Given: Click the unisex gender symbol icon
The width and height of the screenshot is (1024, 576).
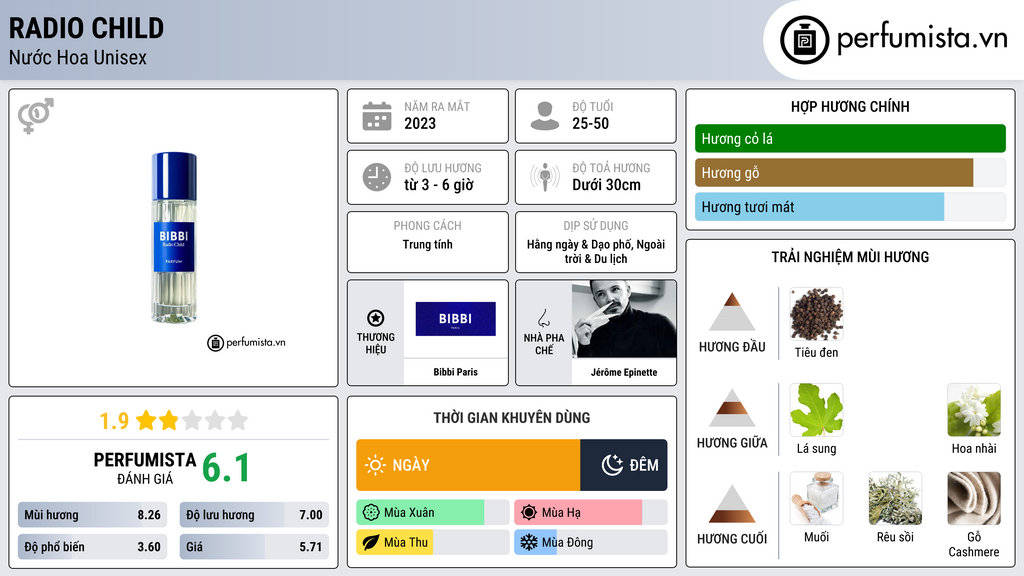Looking at the screenshot, I should click(x=36, y=116).
